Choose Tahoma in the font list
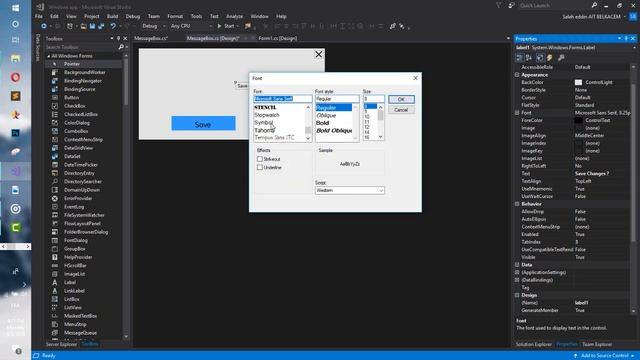 (x=264, y=131)
